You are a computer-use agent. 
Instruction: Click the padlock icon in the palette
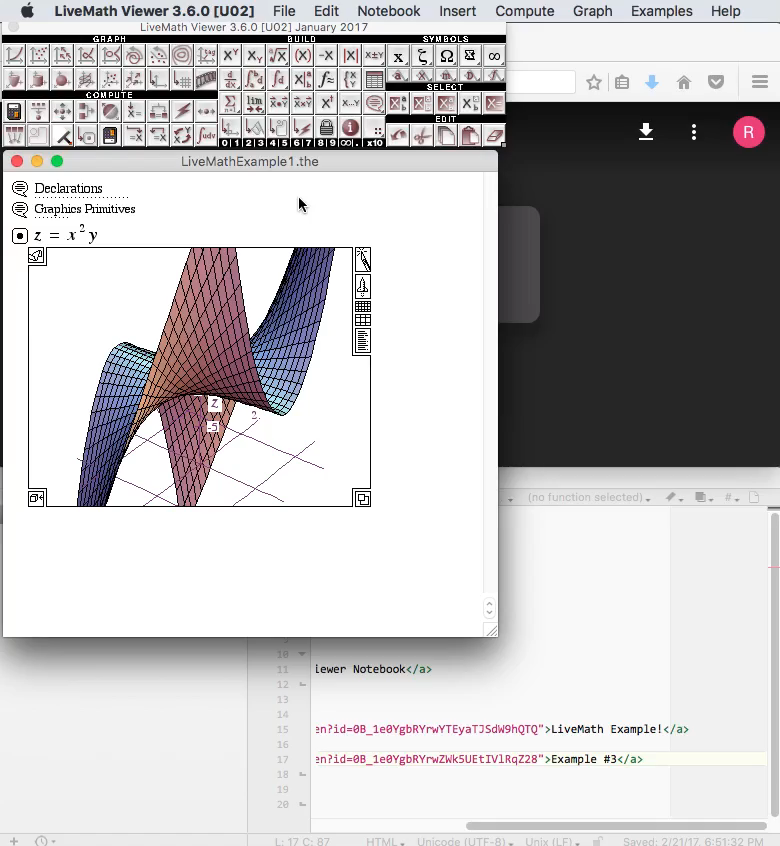326,128
